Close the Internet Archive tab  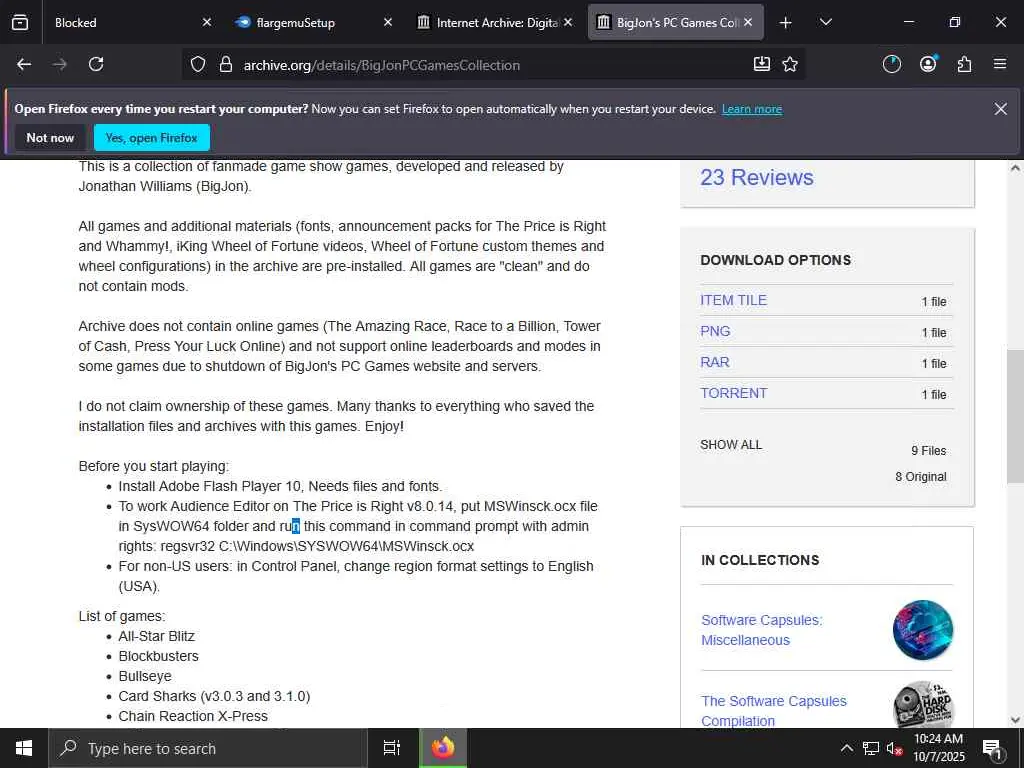(x=568, y=22)
